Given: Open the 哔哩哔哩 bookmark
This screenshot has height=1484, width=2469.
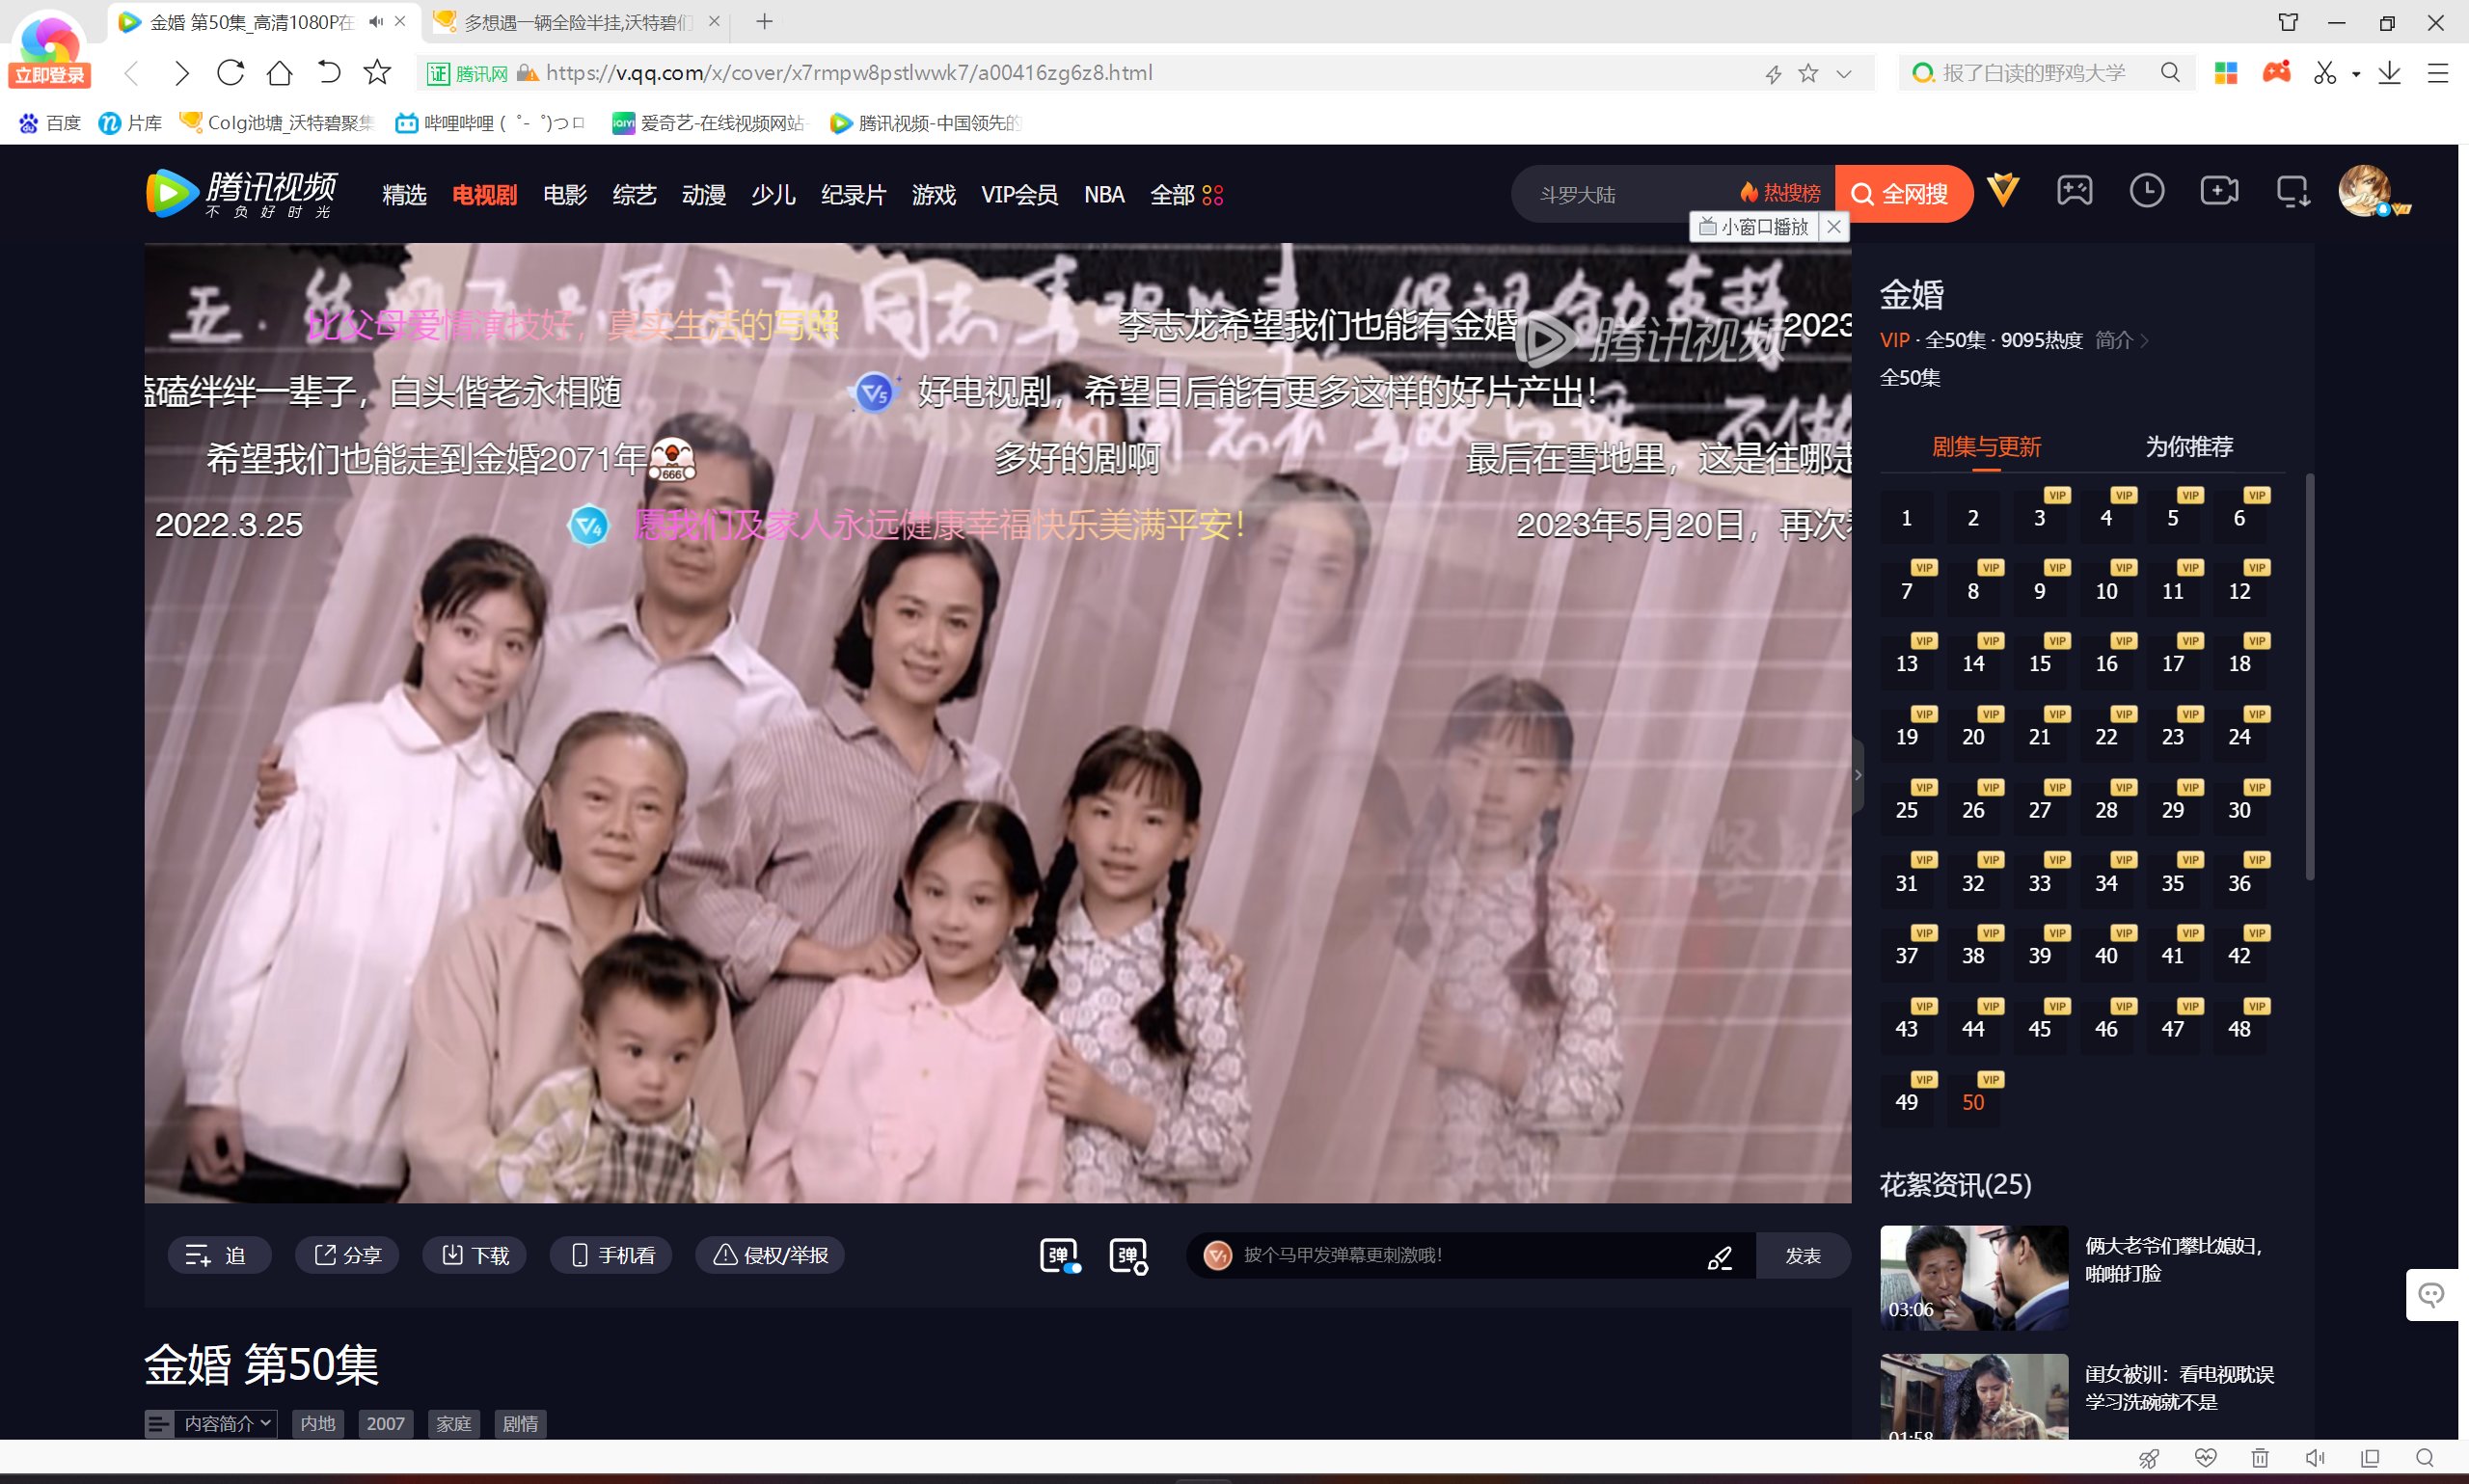Looking at the screenshot, I should (490, 123).
